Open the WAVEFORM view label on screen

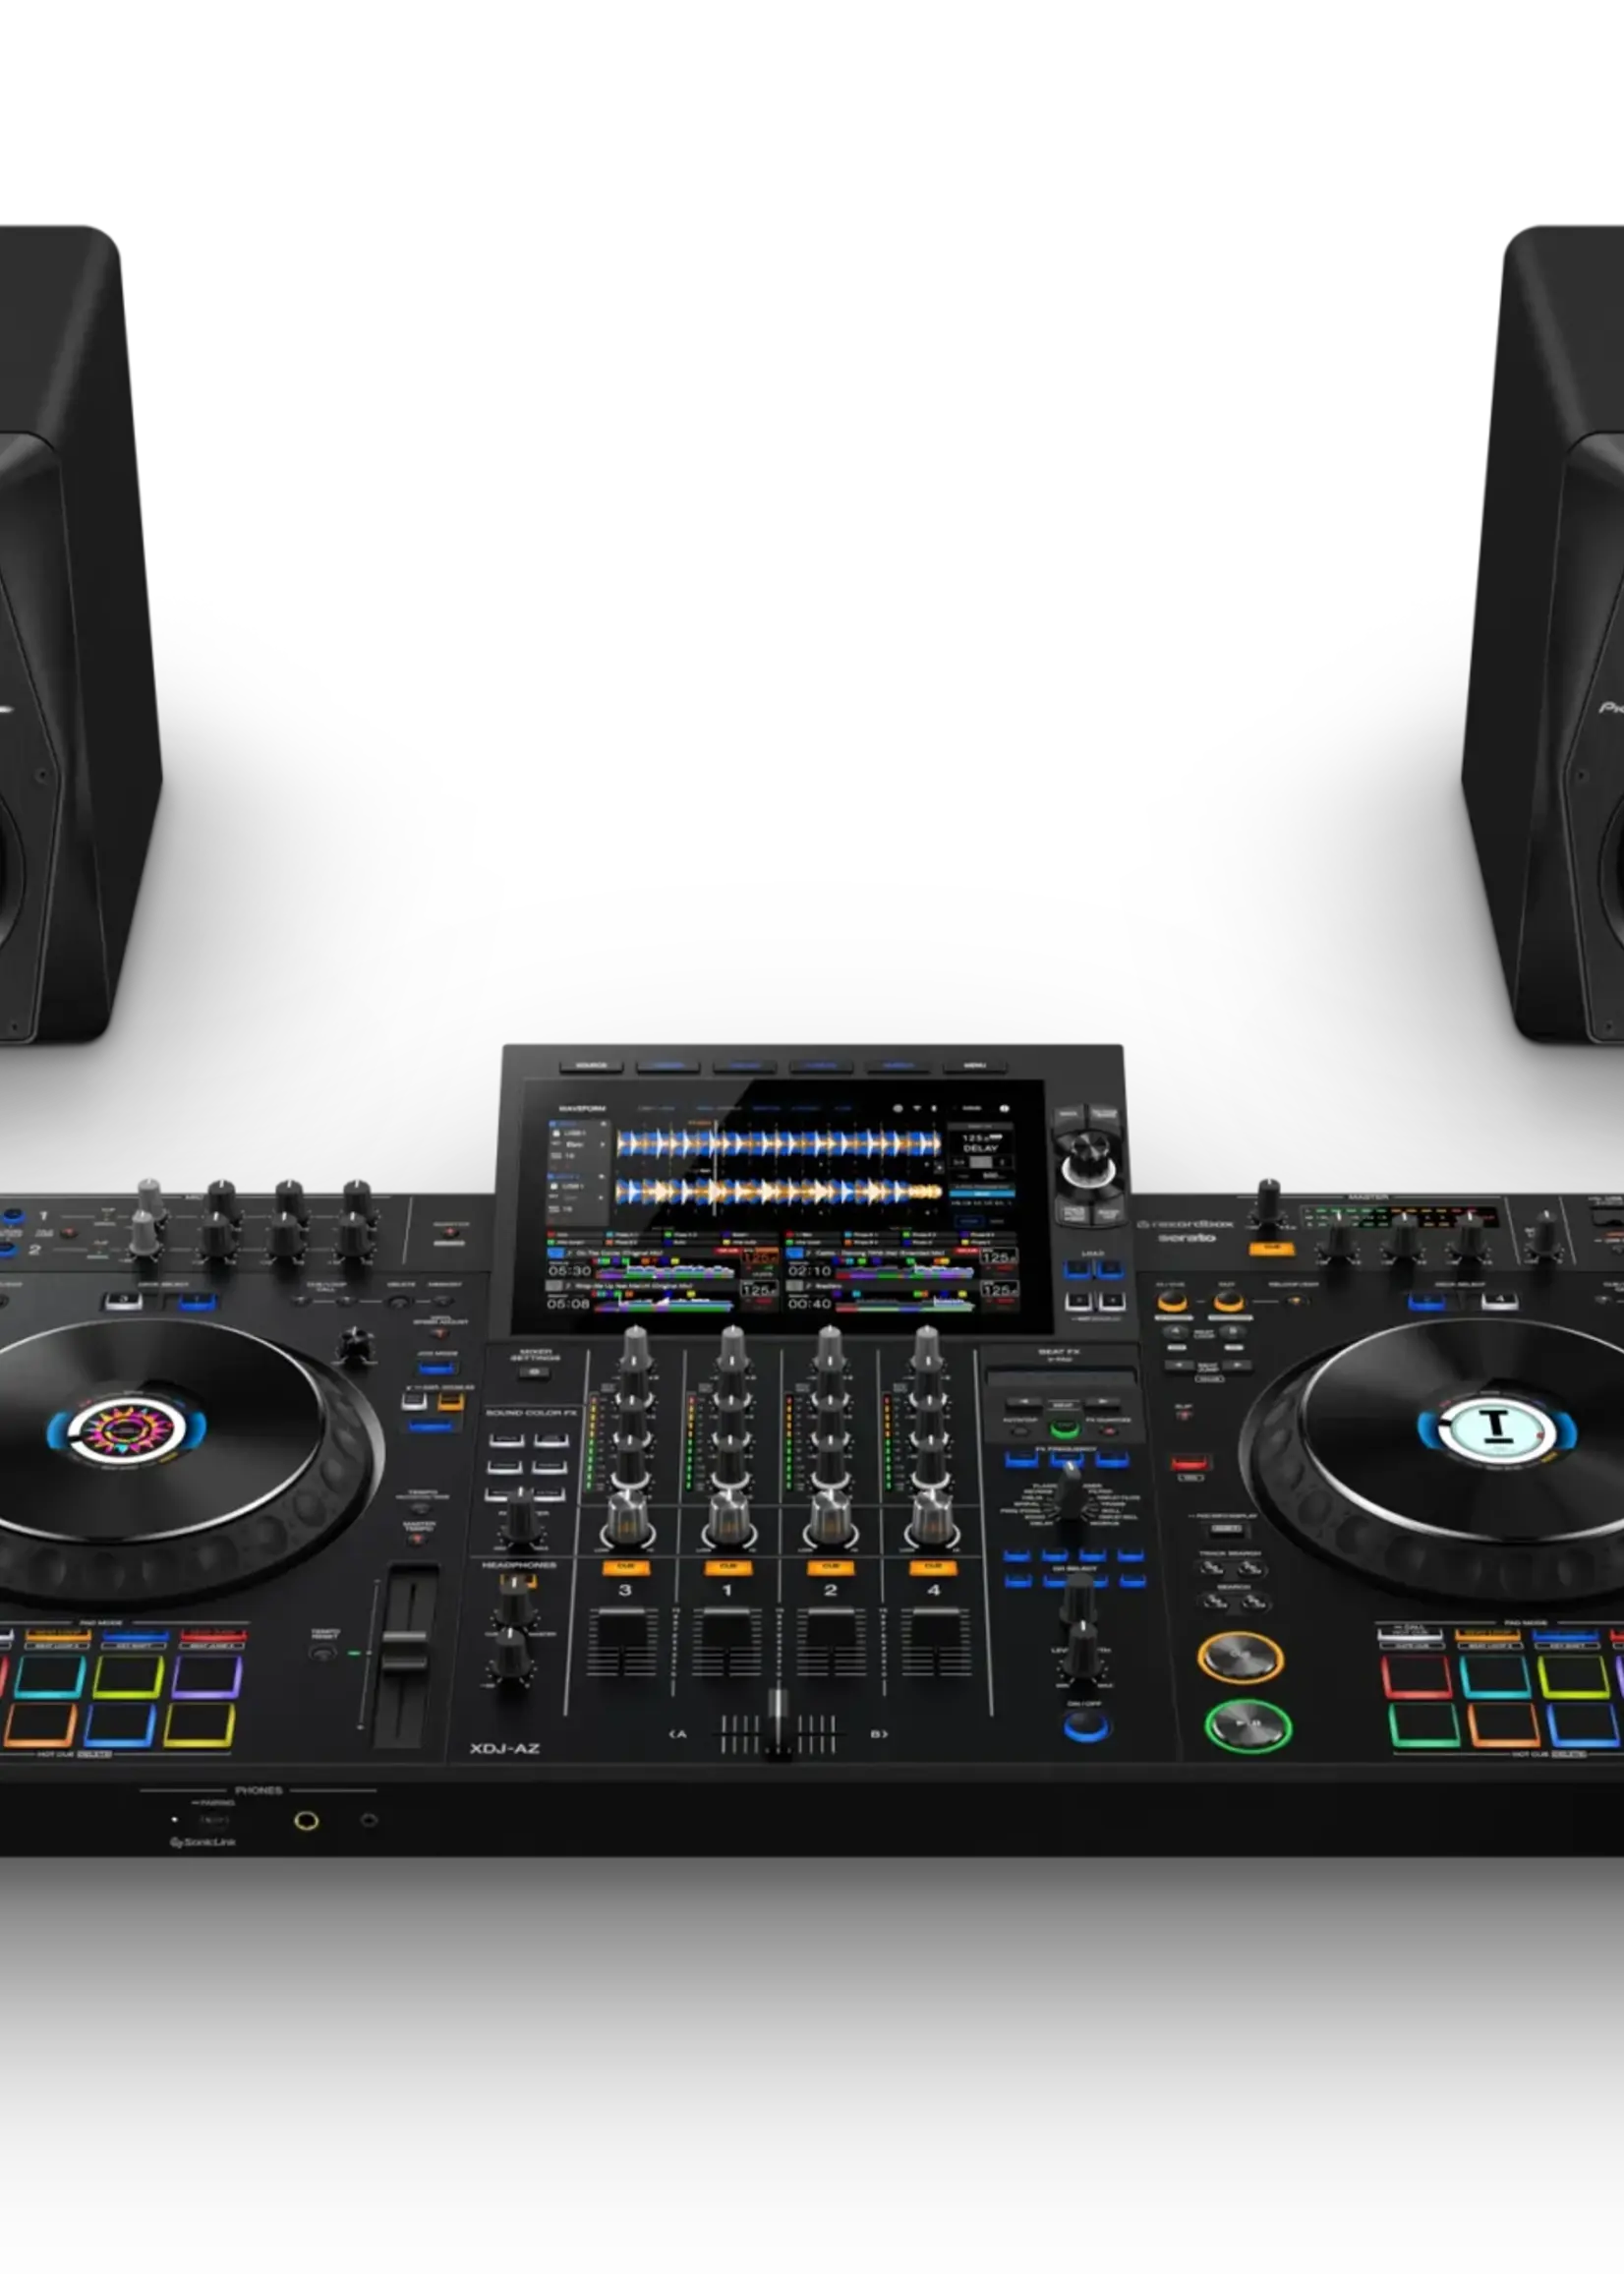(x=582, y=1109)
